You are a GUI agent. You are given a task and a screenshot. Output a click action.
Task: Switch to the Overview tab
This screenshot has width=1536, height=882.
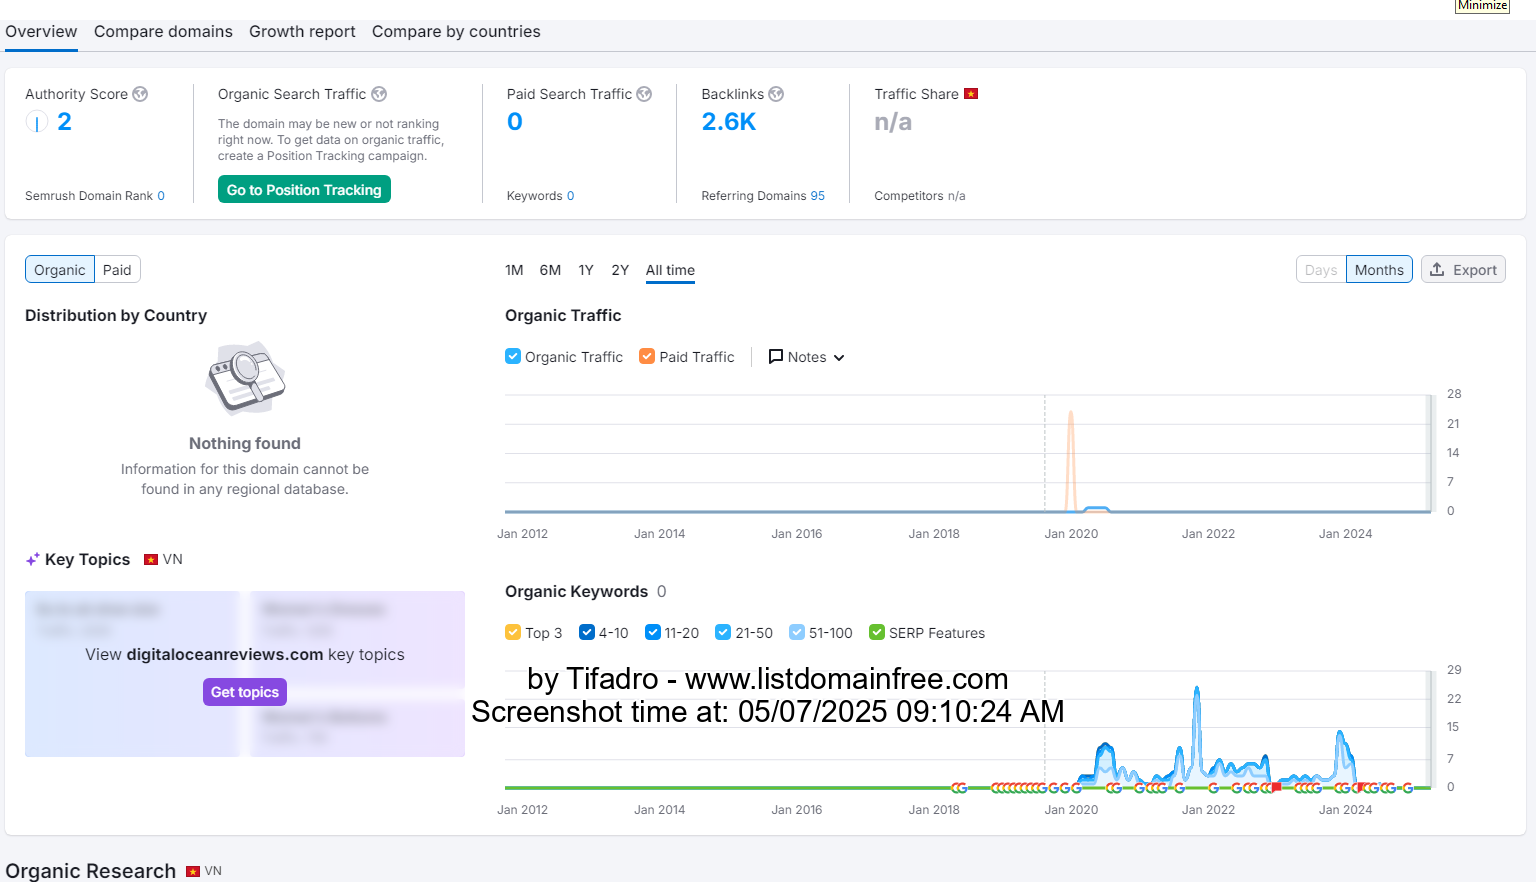tap(41, 32)
